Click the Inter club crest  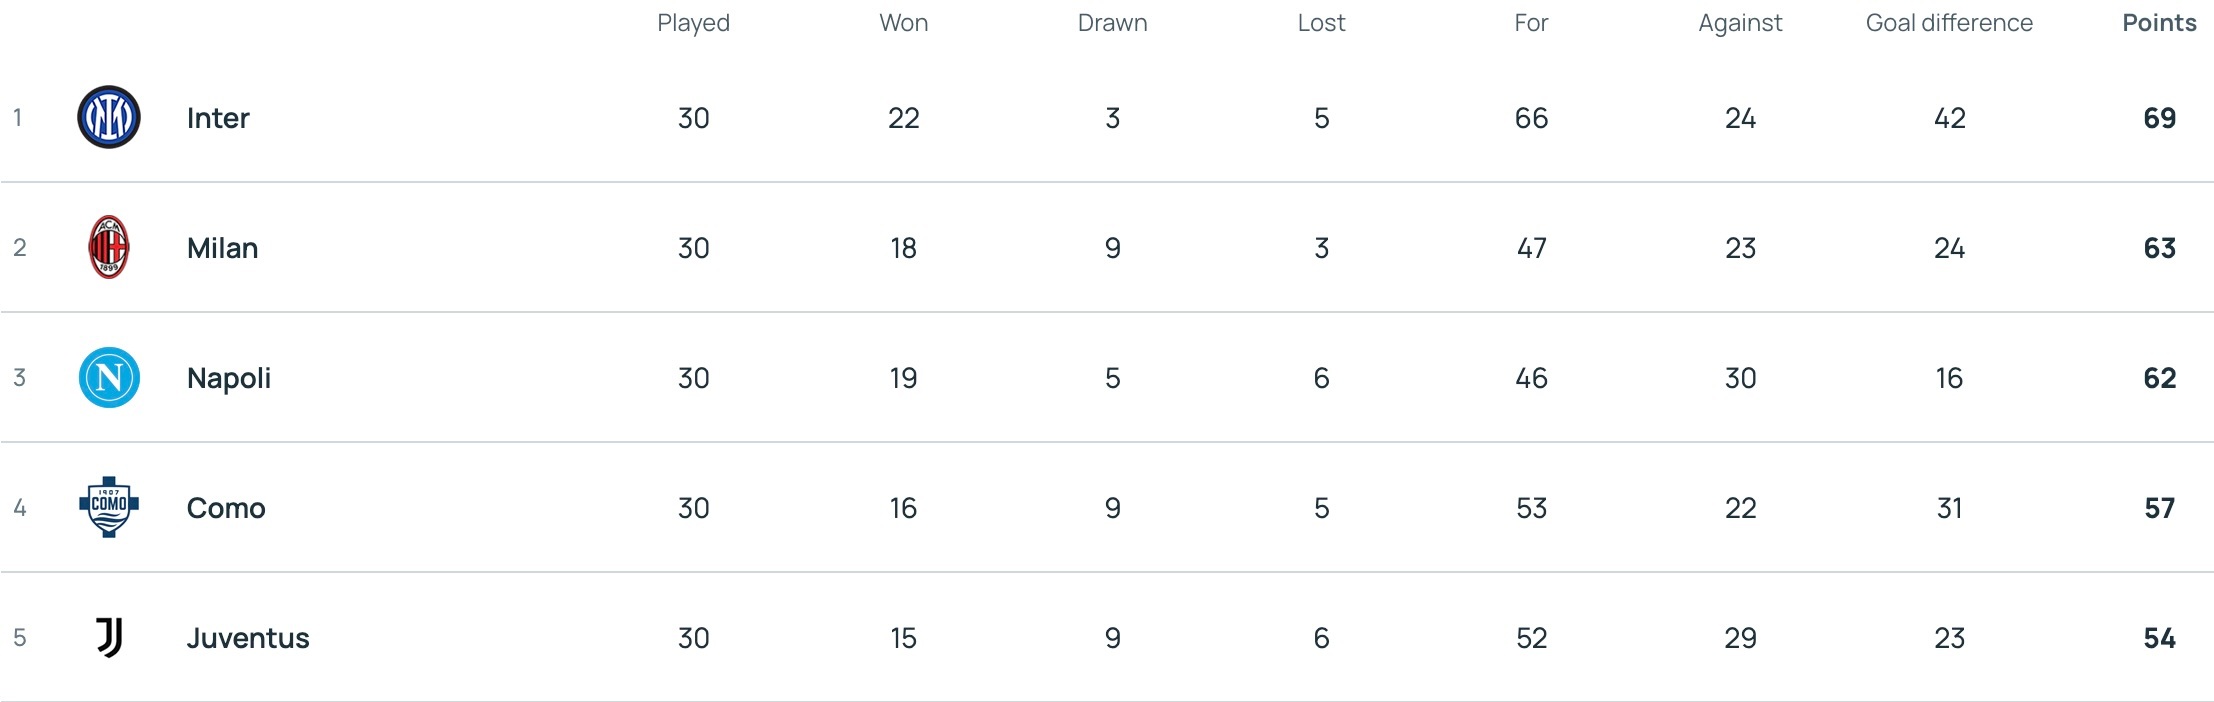tap(109, 117)
